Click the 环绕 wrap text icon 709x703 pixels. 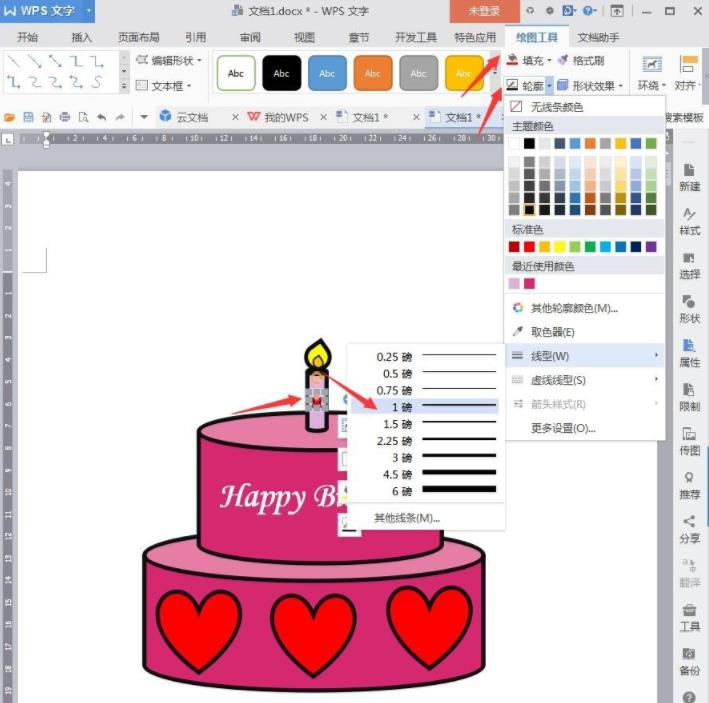(652, 66)
